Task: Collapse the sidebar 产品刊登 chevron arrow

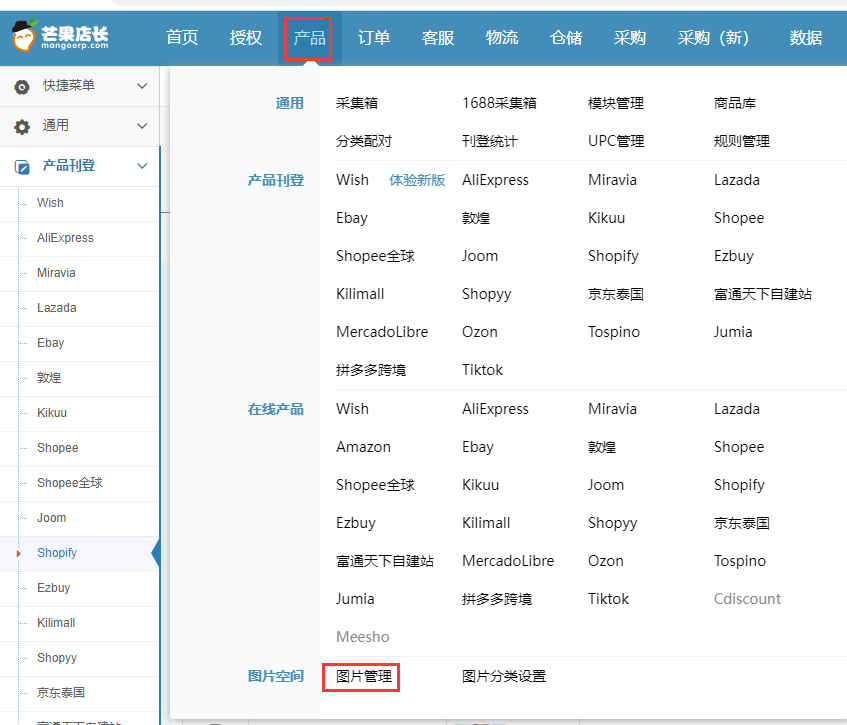Action: click(142, 166)
